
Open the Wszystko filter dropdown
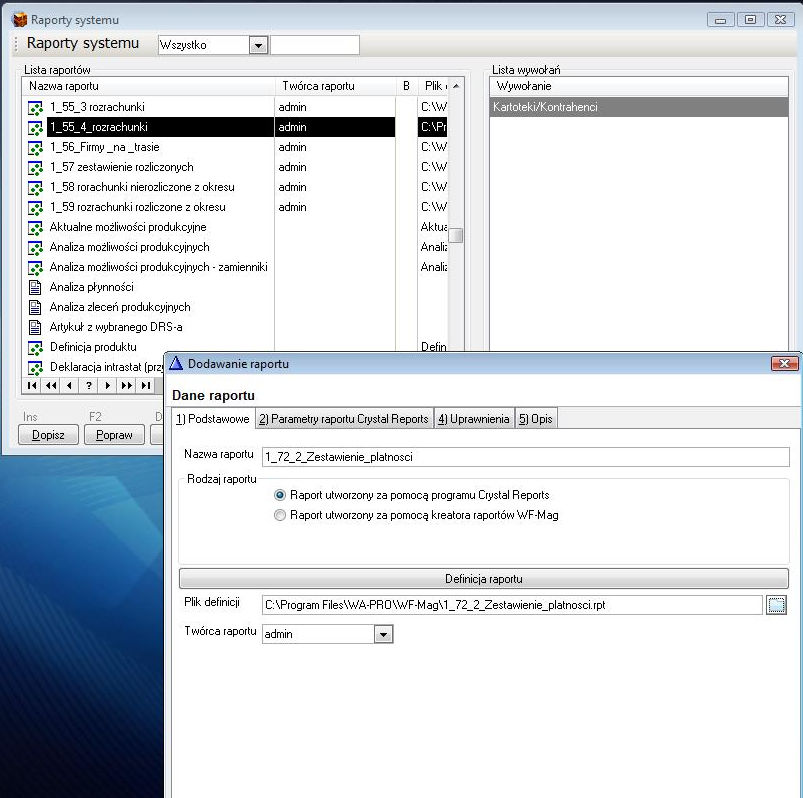(x=259, y=45)
